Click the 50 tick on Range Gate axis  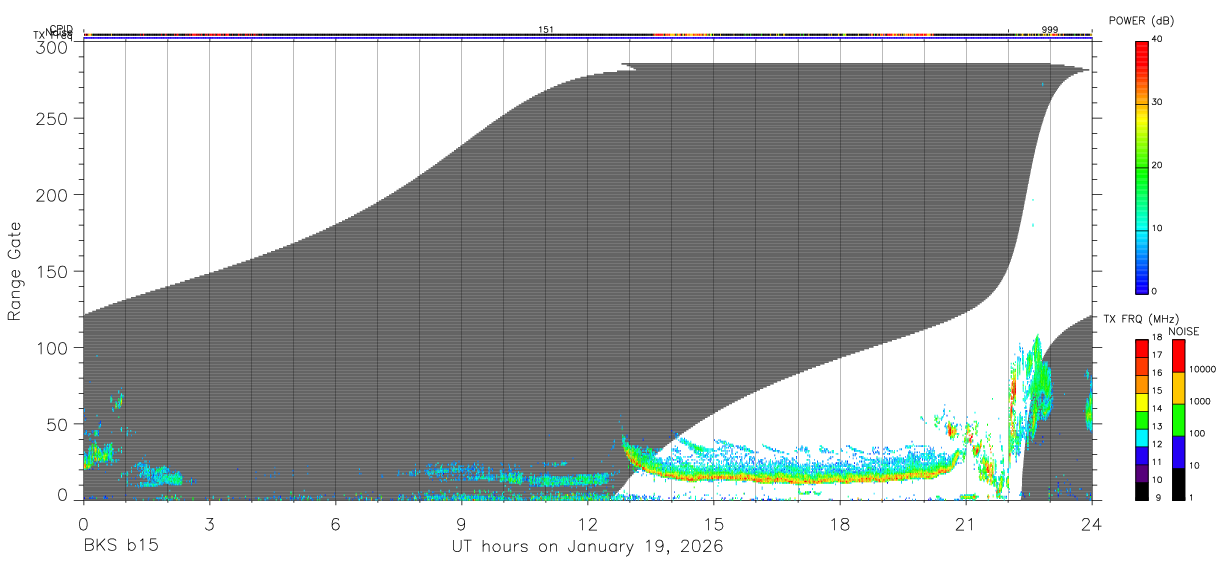tap(58, 424)
